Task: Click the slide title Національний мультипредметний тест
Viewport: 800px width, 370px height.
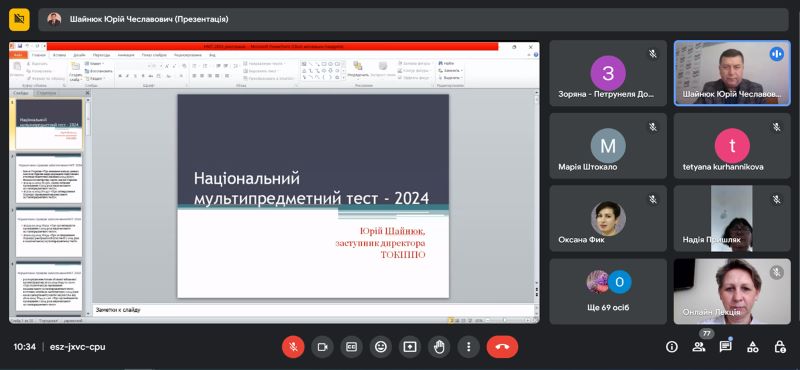Action: click(311, 189)
